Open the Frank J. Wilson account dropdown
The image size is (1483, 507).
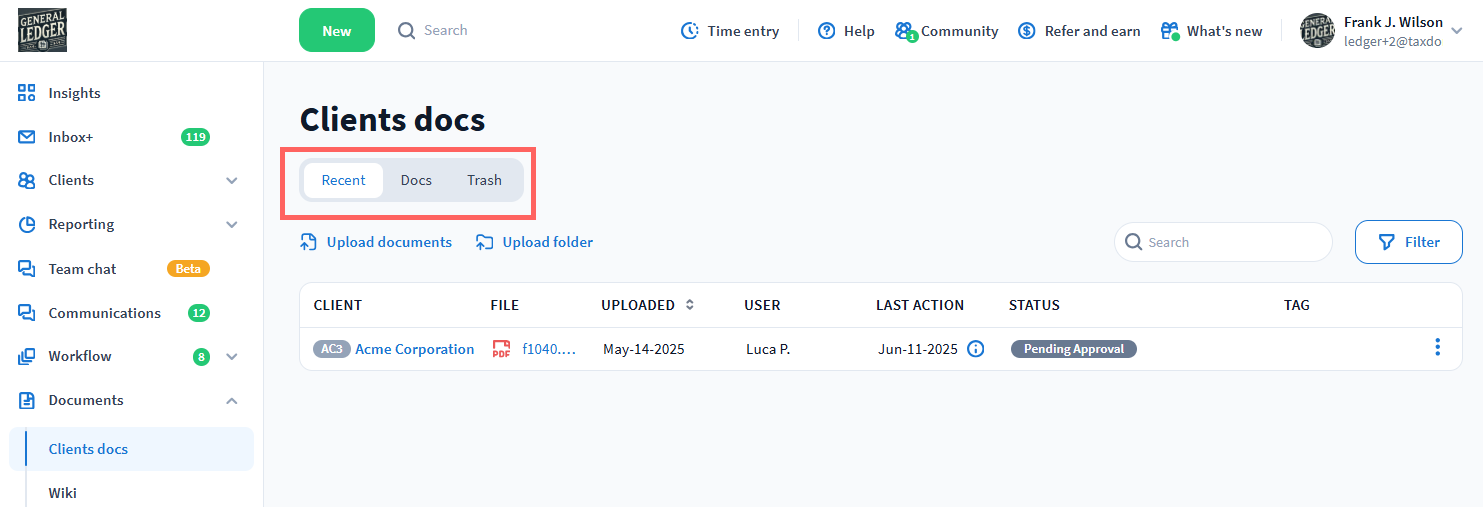pos(1456,31)
